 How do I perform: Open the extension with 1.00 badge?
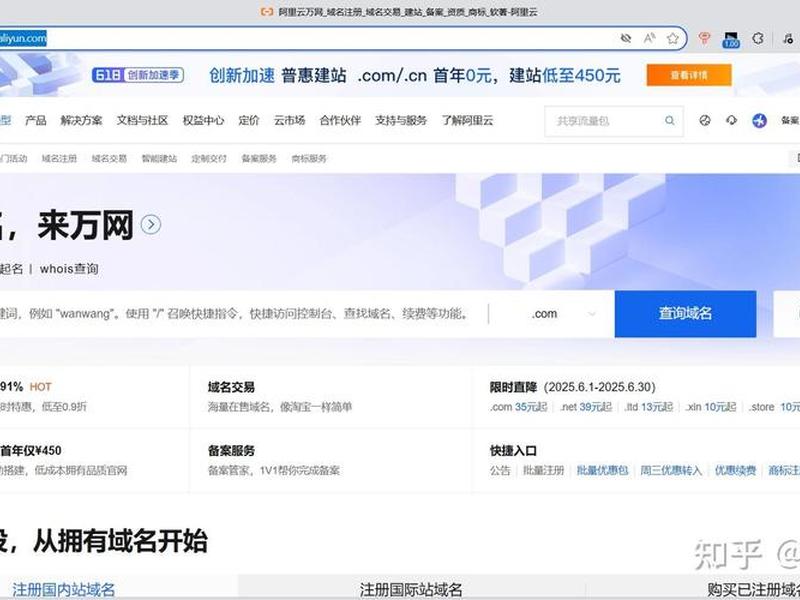pyautogui.click(x=731, y=40)
